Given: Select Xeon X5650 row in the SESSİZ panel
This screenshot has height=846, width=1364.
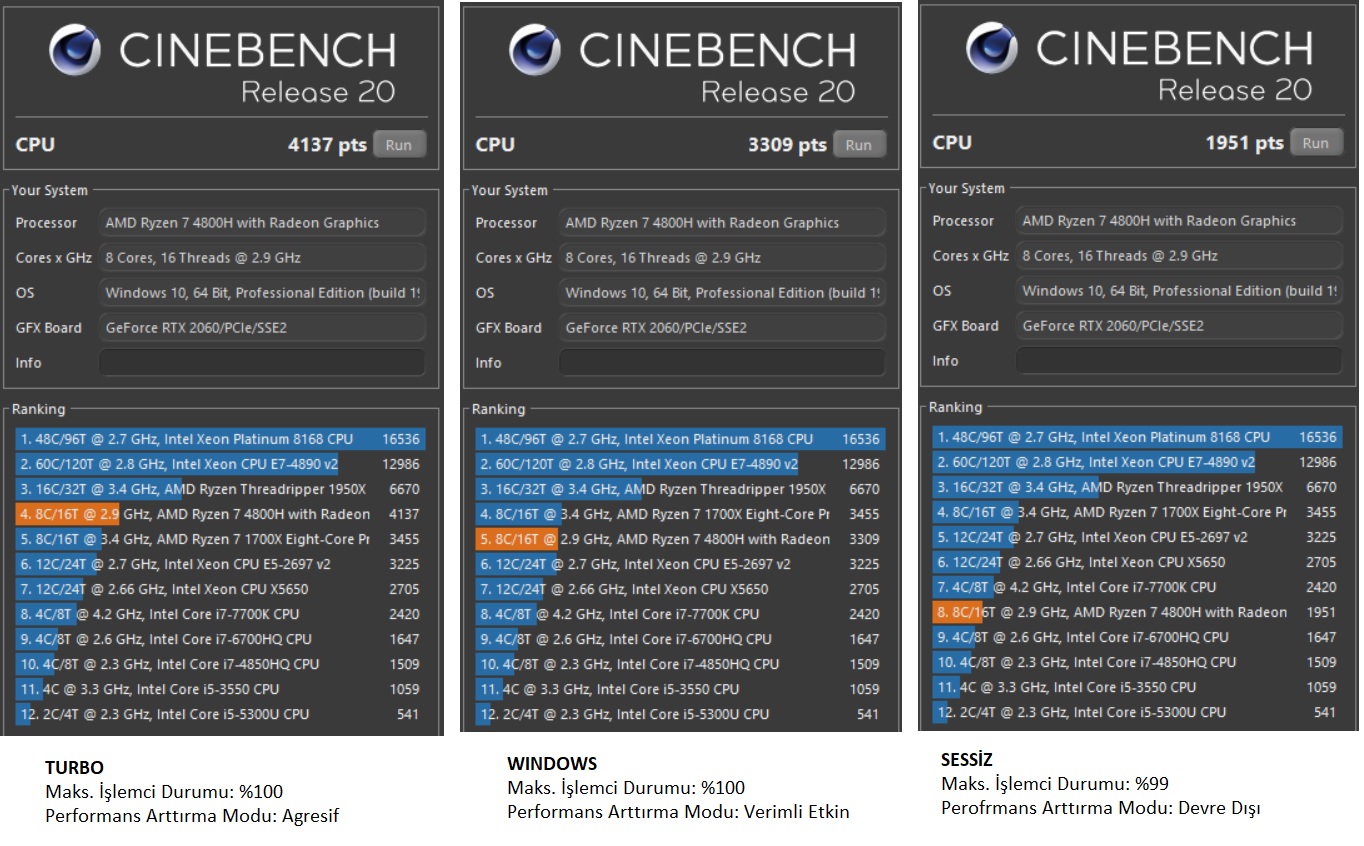Looking at the screenshot, I should (1137, 562).
